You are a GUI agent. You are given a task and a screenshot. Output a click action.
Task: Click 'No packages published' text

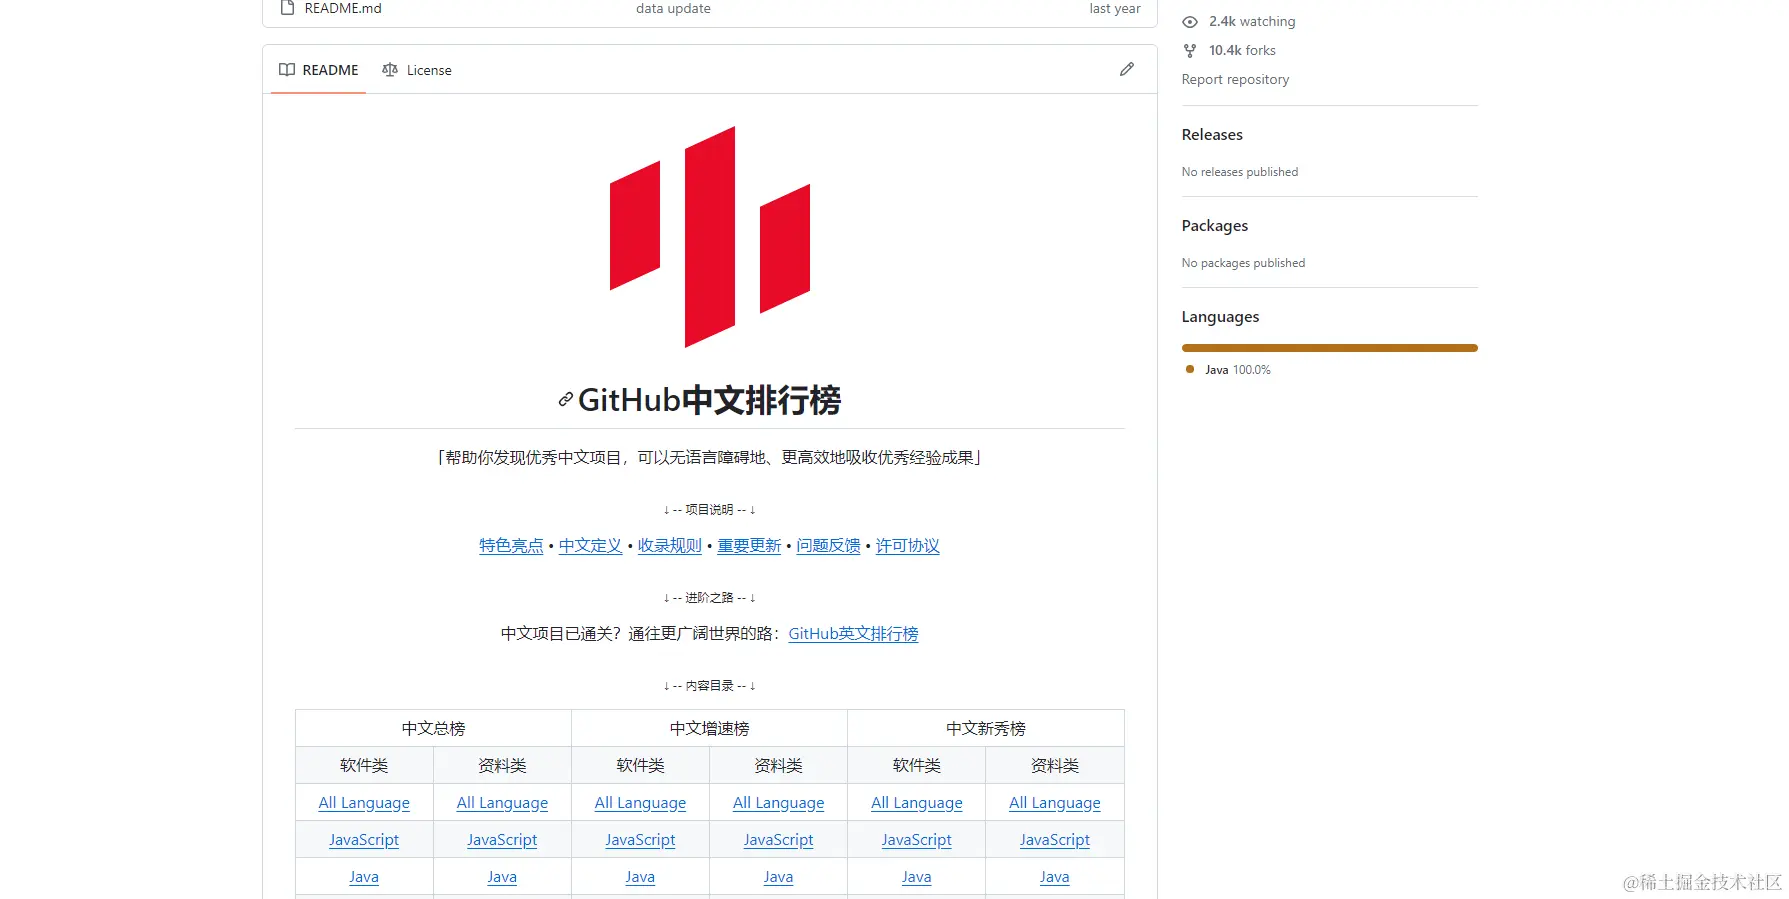(1243, 263)
